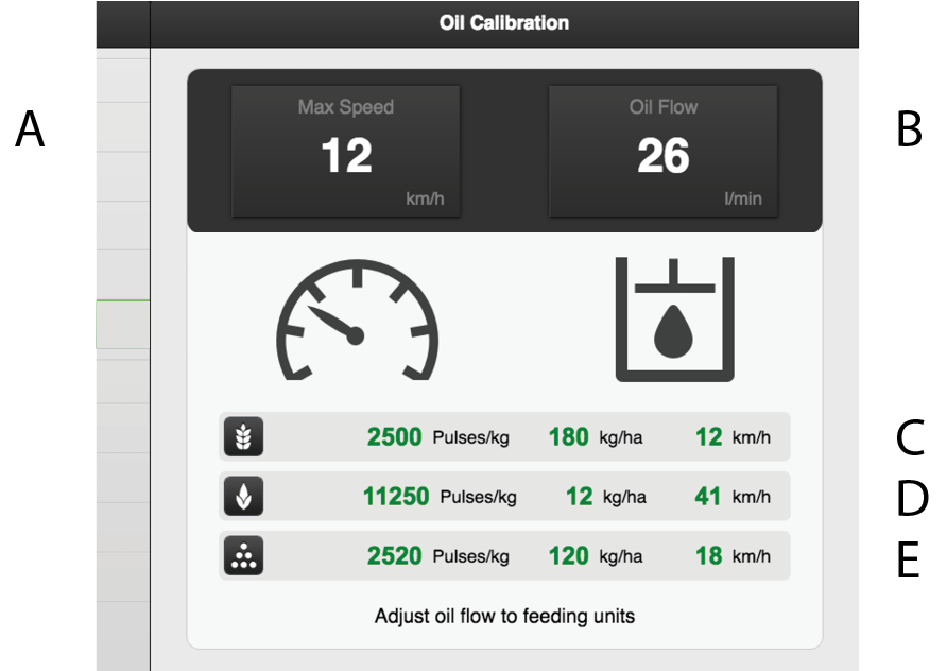Select the leaf seed icon in second row
Viewport: 938px width, 671px height.
coord(243,496)
